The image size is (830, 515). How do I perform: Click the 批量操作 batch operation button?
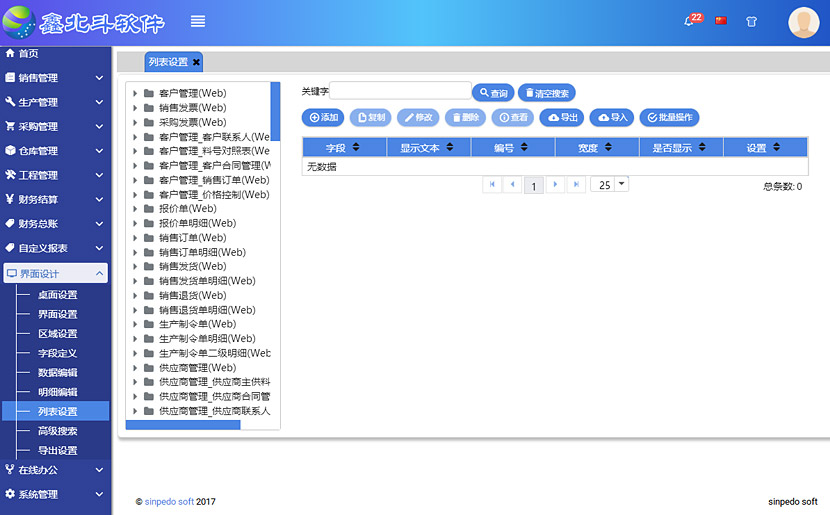pos(669,118)
